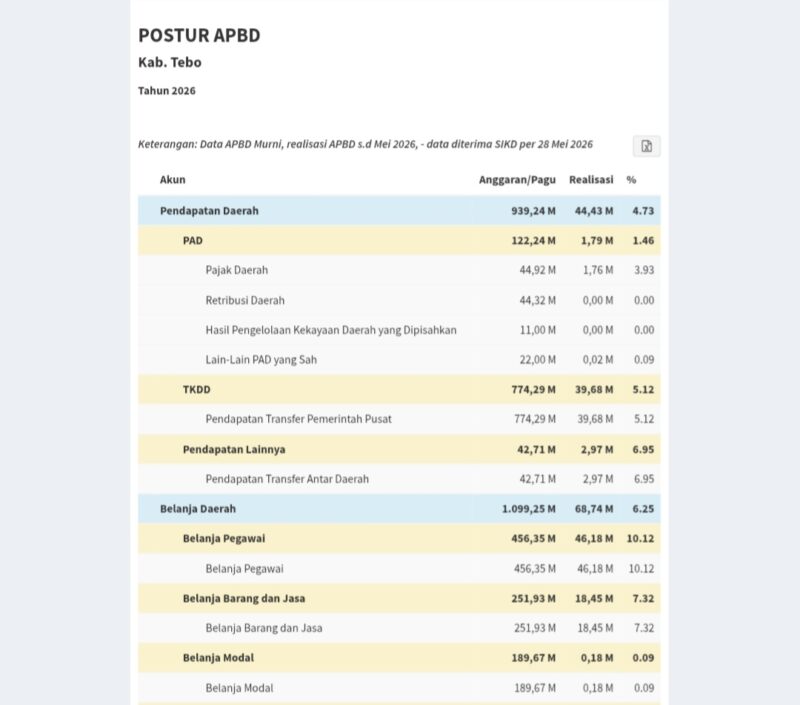Click the percent column header
800x705 pixels.
tap(631, 180)
